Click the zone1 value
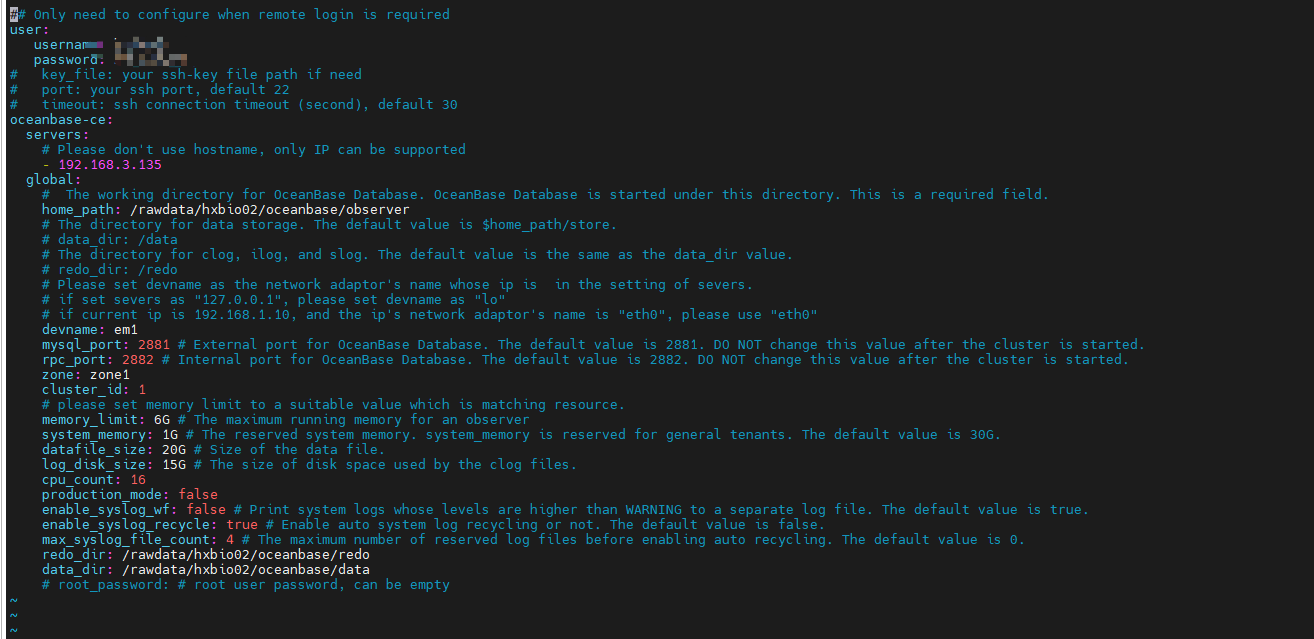 tap(110, 375)
